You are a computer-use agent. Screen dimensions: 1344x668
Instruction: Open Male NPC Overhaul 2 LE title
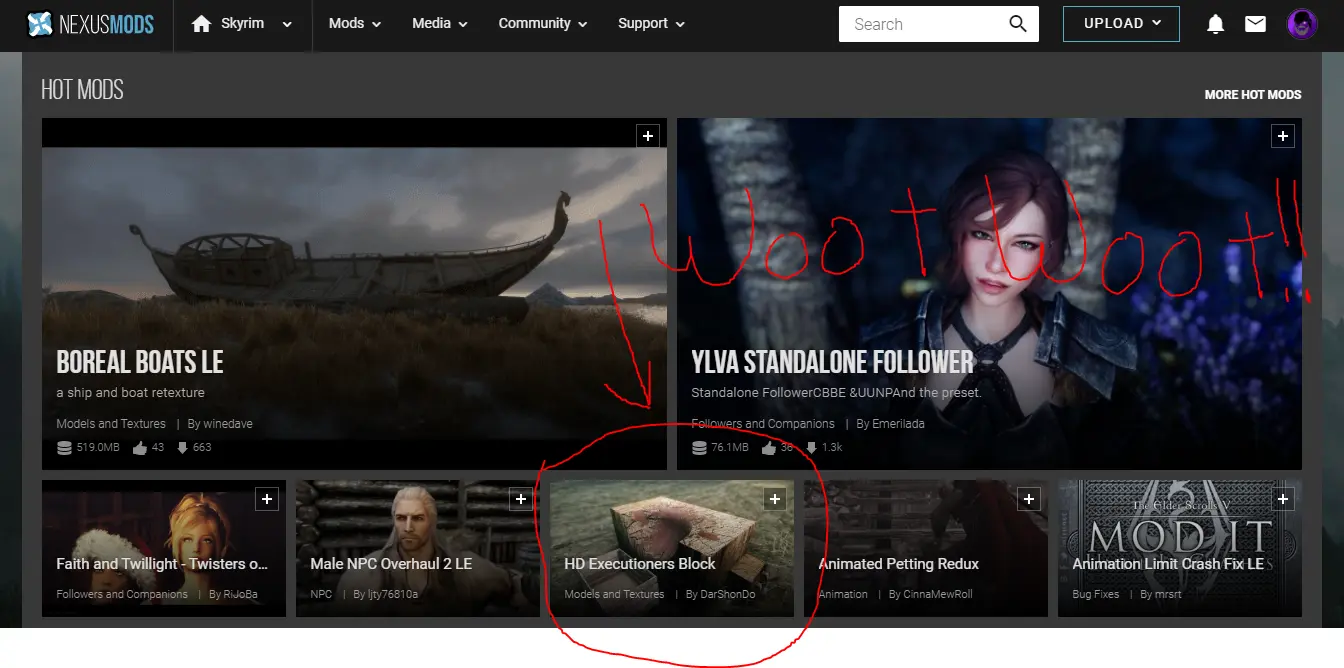coord(391,564)
